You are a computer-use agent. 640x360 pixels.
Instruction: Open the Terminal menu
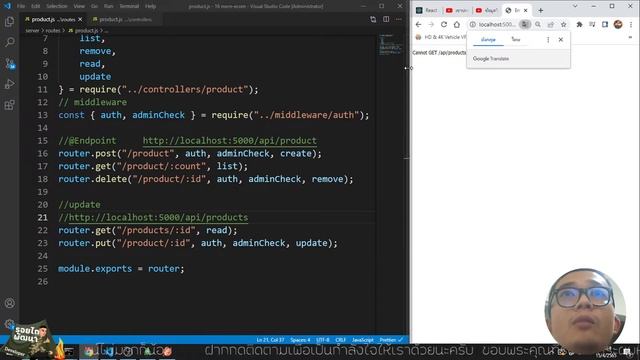129,6
